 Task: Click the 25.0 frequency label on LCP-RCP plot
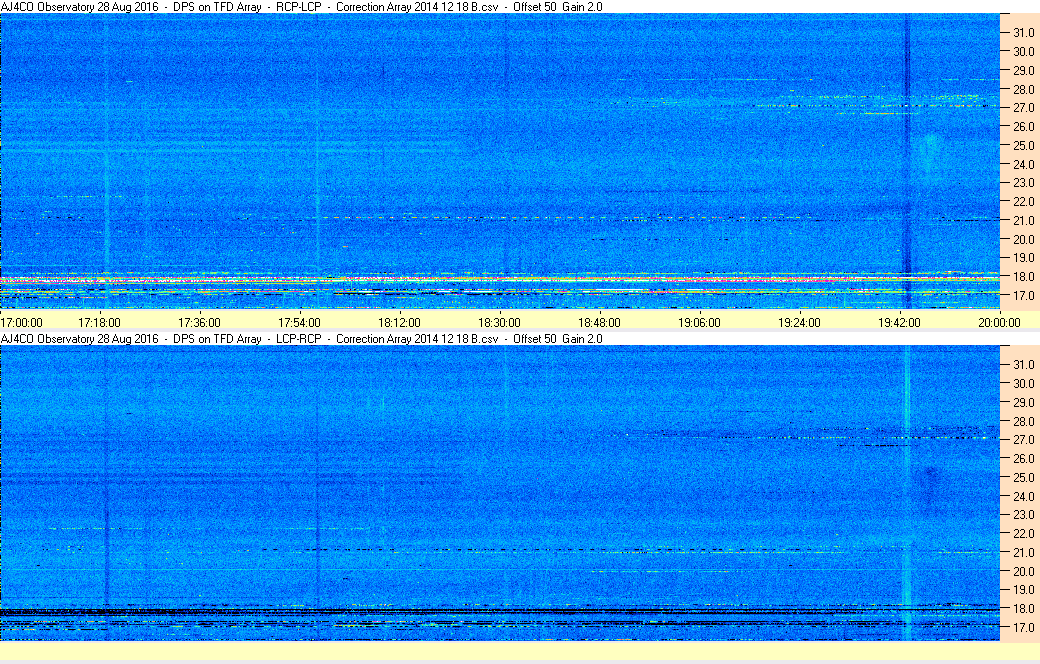click(1023, 478)
